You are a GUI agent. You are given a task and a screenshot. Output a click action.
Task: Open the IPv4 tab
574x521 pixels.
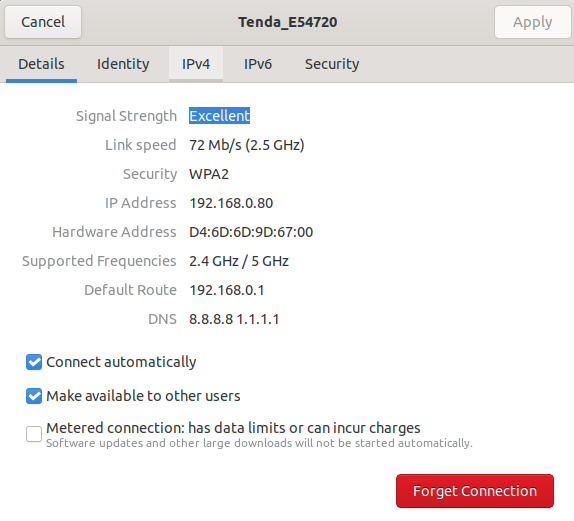[196, 64]
